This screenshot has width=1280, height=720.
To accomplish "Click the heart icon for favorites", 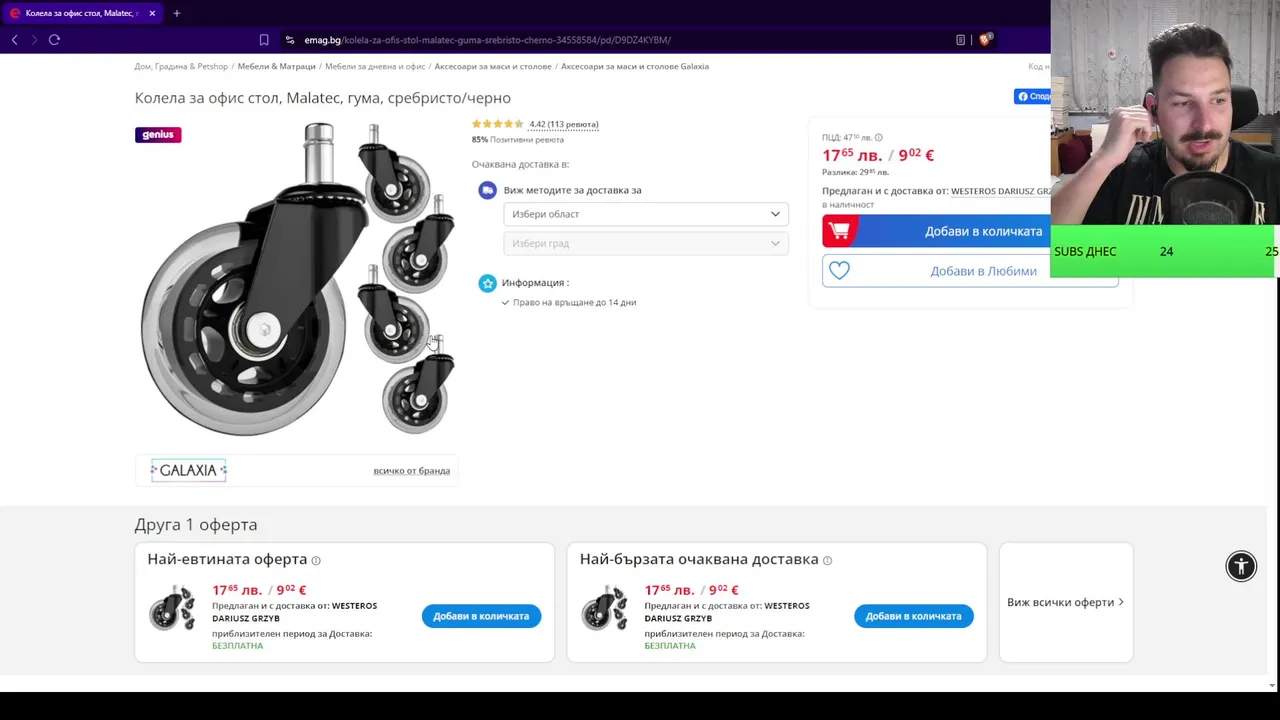I will point(839,271).
